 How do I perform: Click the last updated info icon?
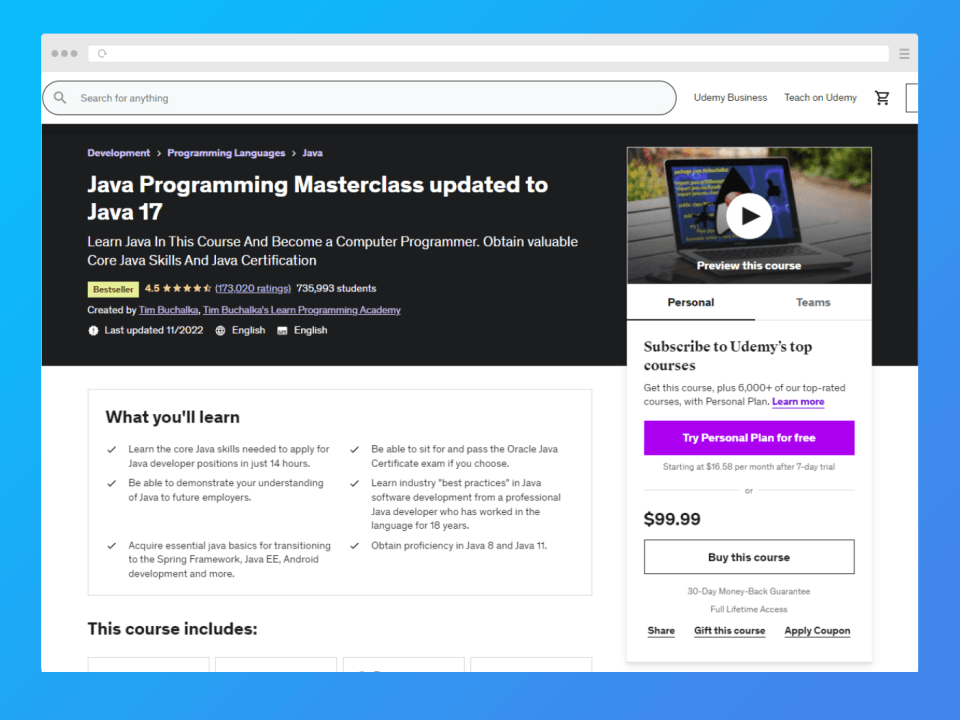pos(93,331)
